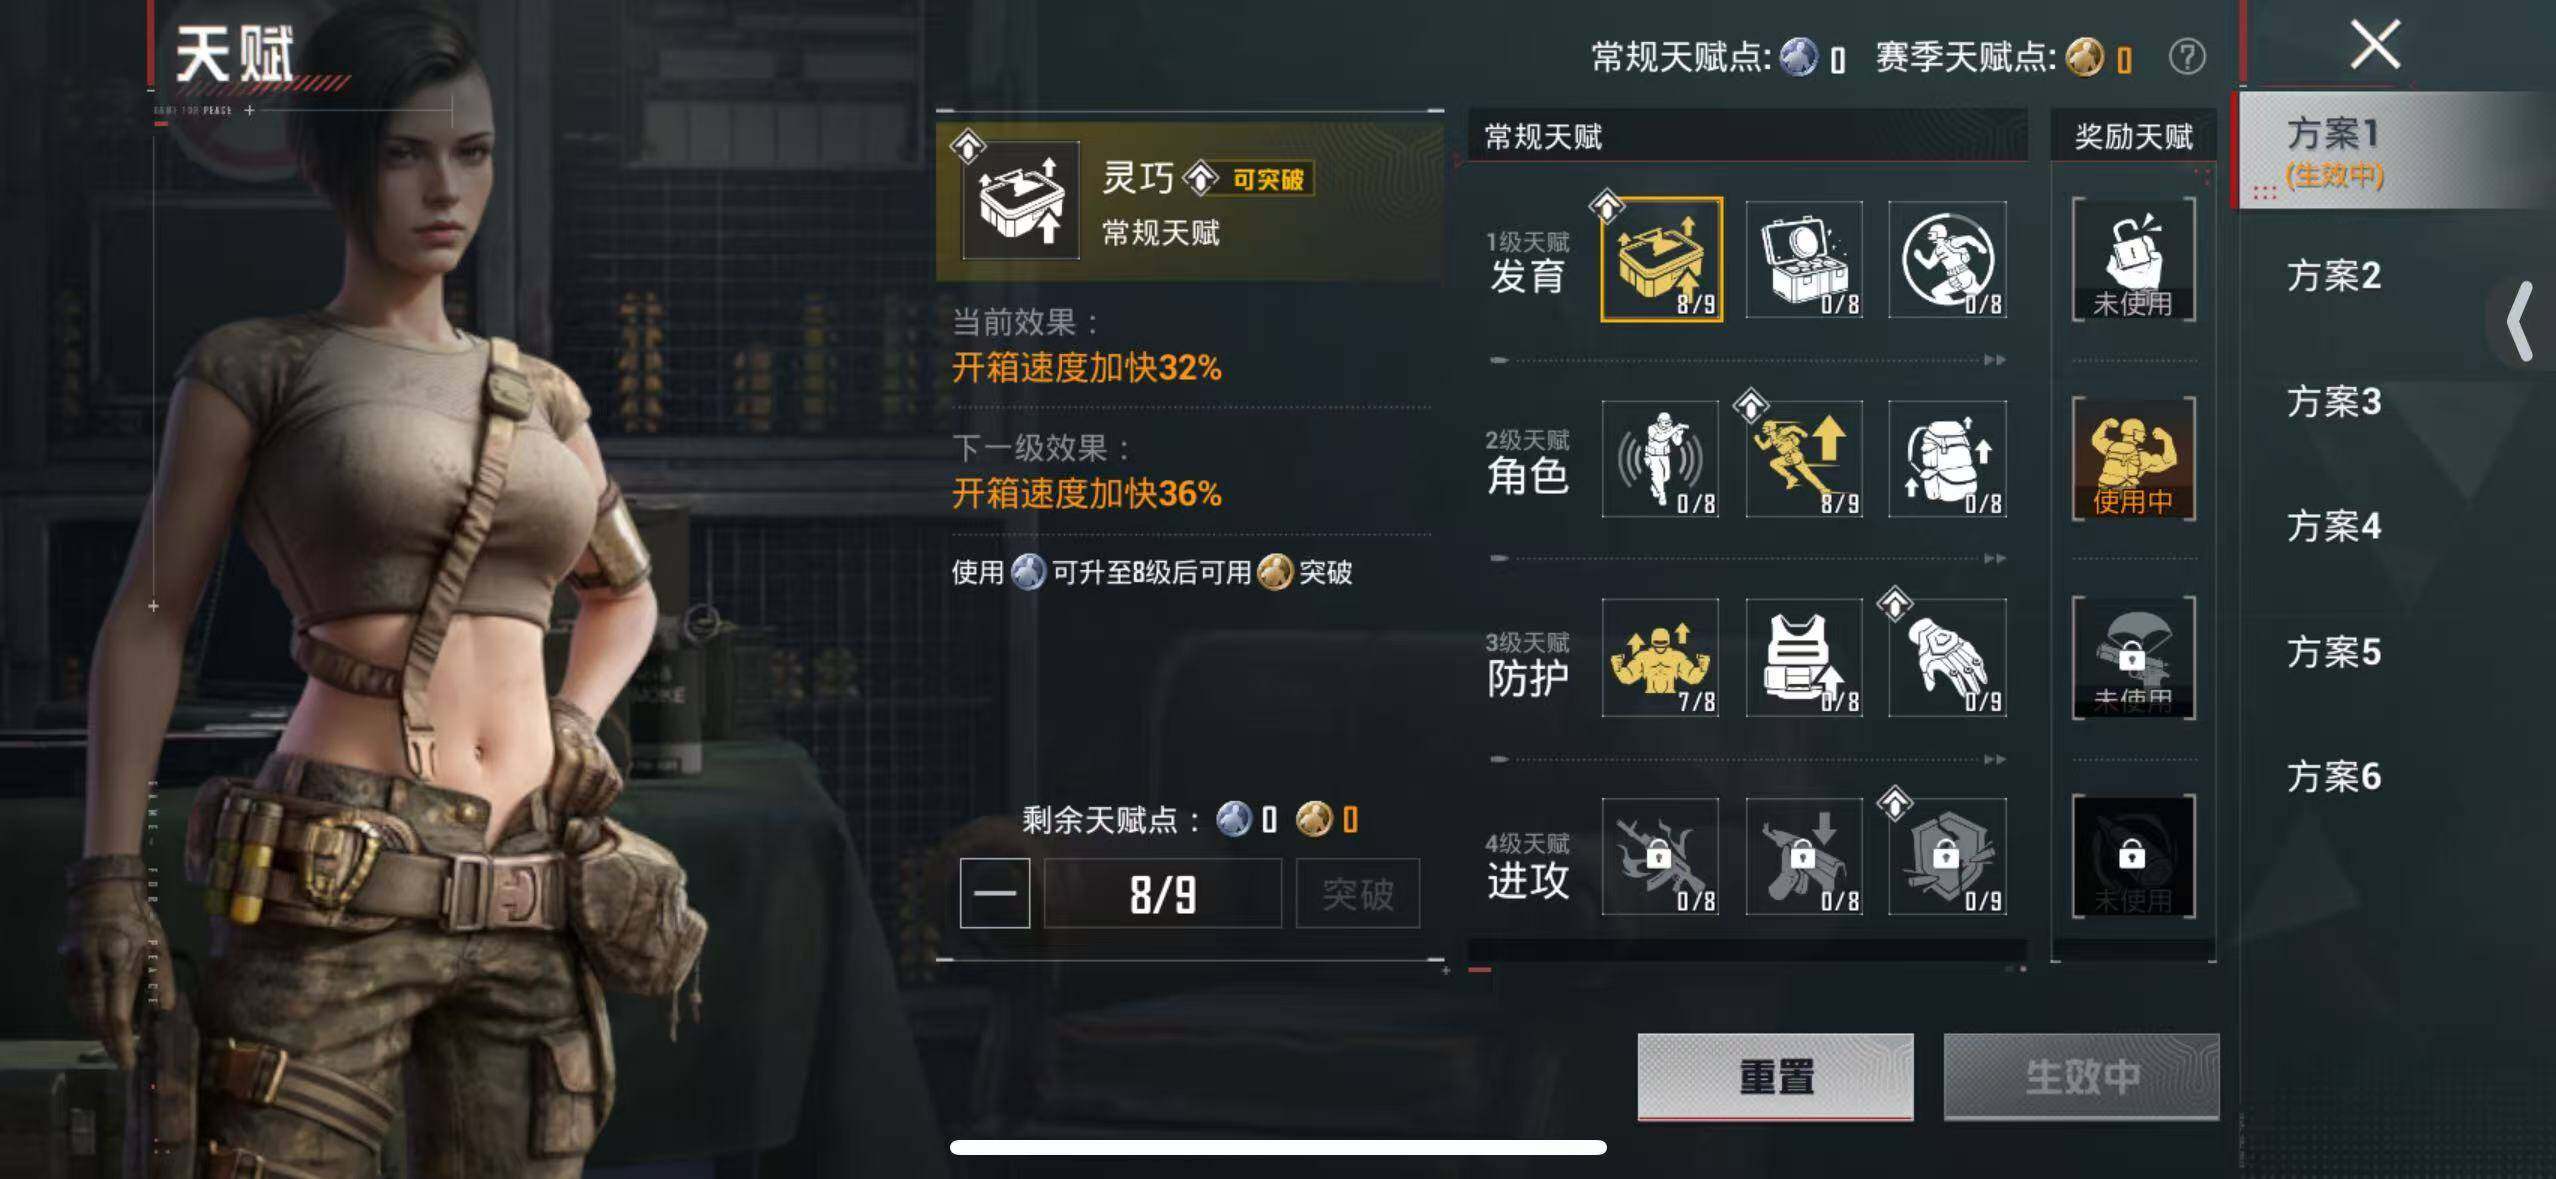This screenshot has width=2556, height=1179.
Task: Select the yellow sprinting speed talent
Action: pos(1804,459)
